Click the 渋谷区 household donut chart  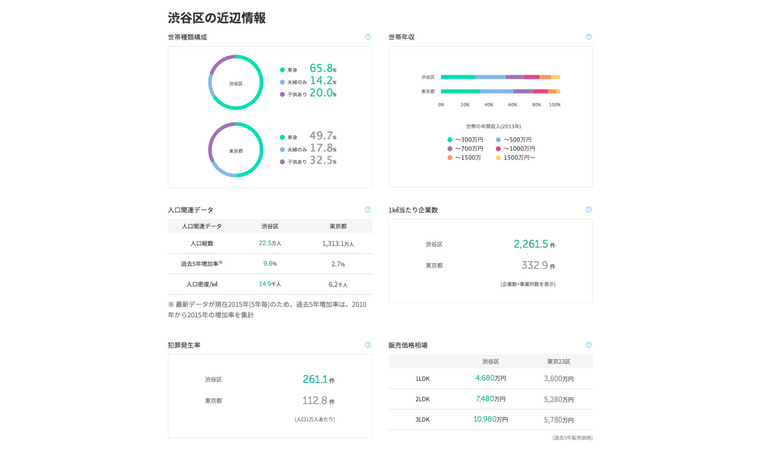point(236,83)
